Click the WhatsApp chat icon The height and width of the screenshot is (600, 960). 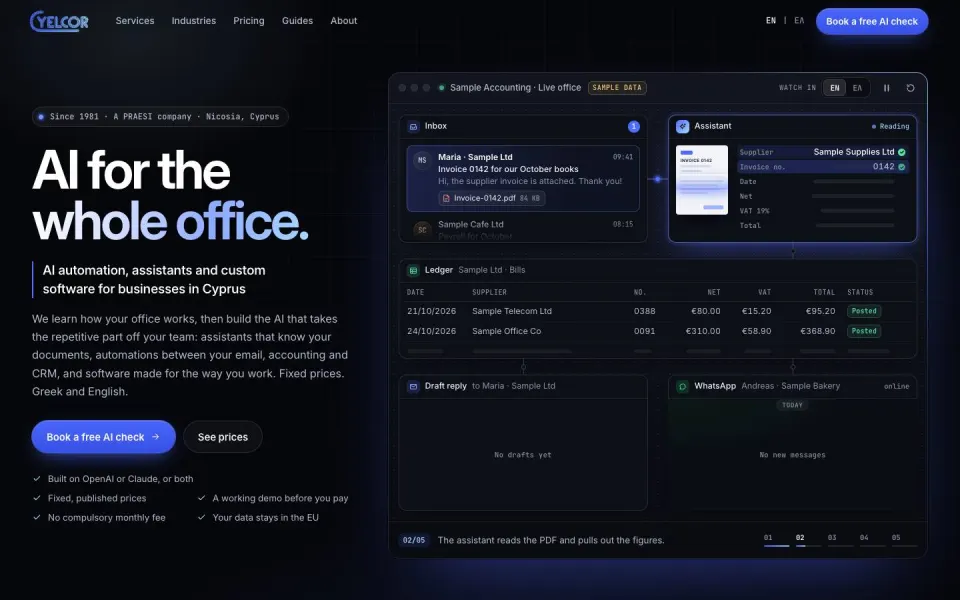pyautogui.click(x=682, y=386)
